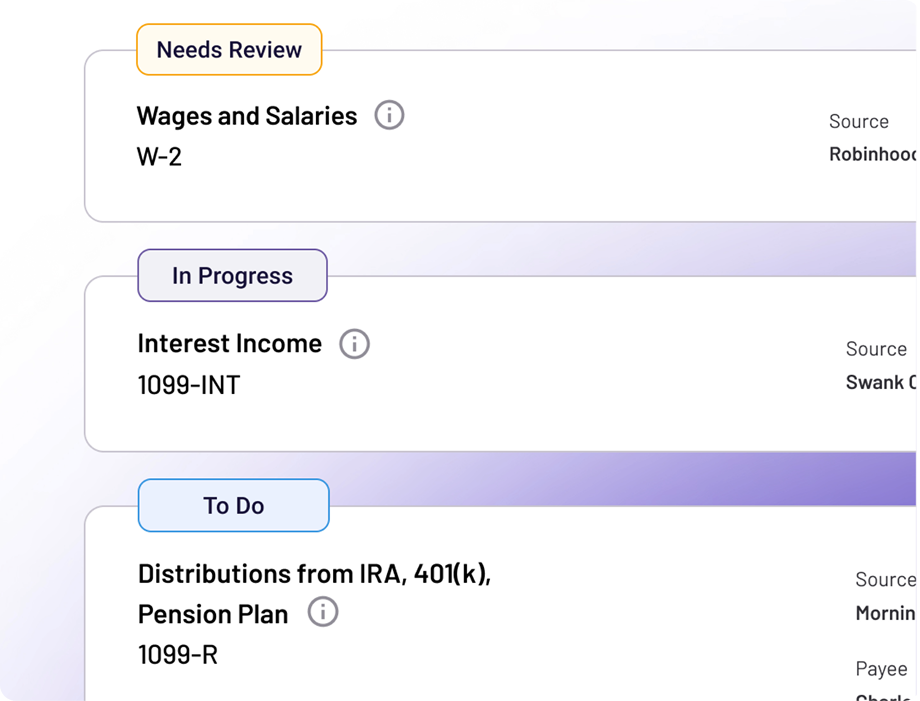Click the Source label in Interest Income card
Image resolution: width=920 pixels, height=701 pixels.
(876, 349)
